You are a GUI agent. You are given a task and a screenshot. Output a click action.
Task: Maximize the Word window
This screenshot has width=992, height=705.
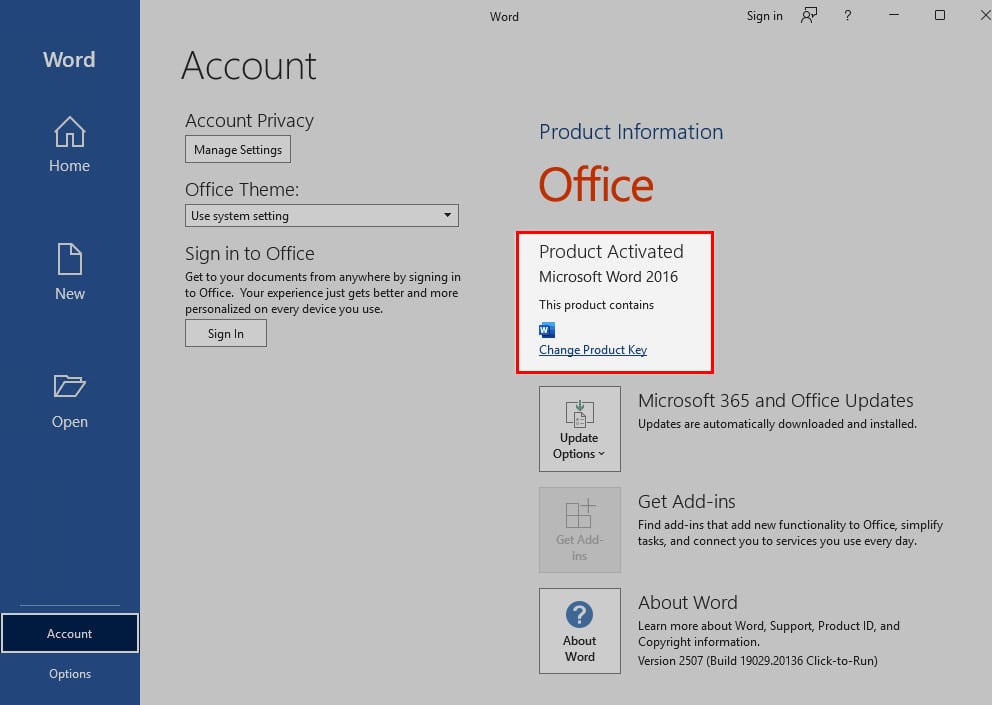coord(940,15)
